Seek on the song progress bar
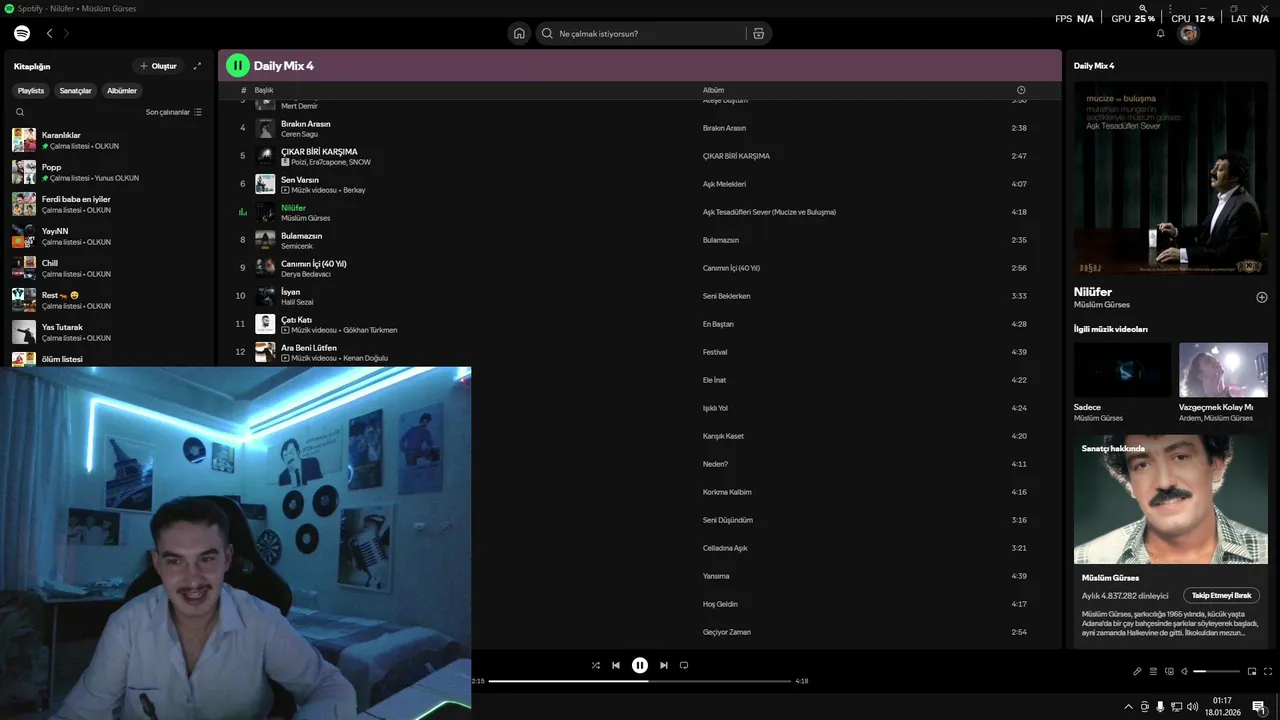1280x720 pixels. click(640, 681)
